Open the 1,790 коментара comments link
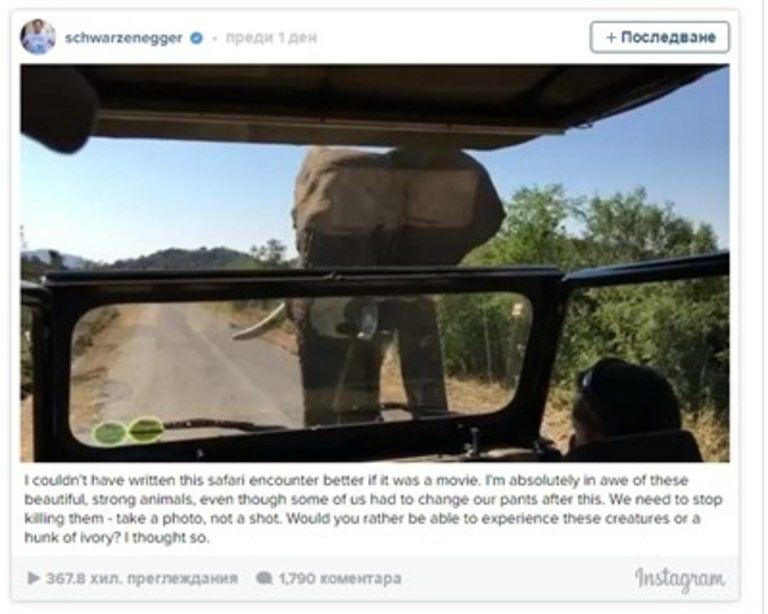The height and width of the screenshot is (614, 768). (x=339, y=578)
